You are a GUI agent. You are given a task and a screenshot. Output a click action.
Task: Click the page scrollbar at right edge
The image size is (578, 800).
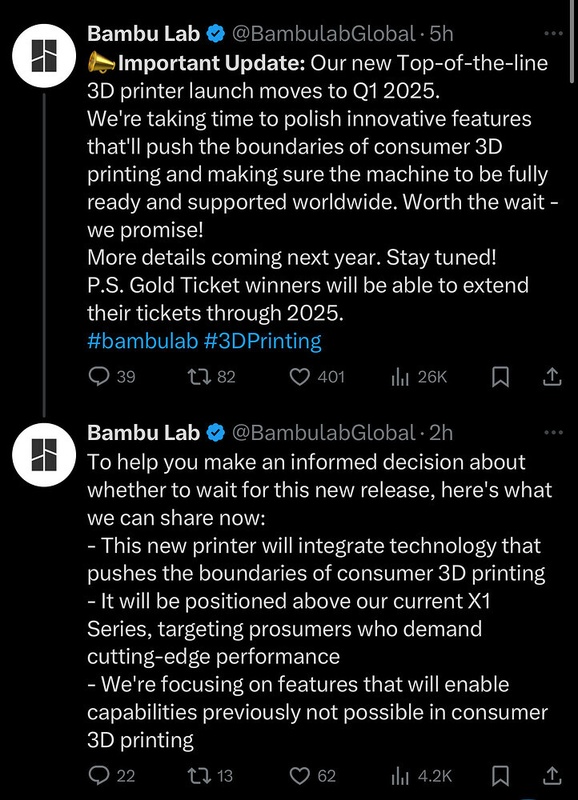(574, 41)
